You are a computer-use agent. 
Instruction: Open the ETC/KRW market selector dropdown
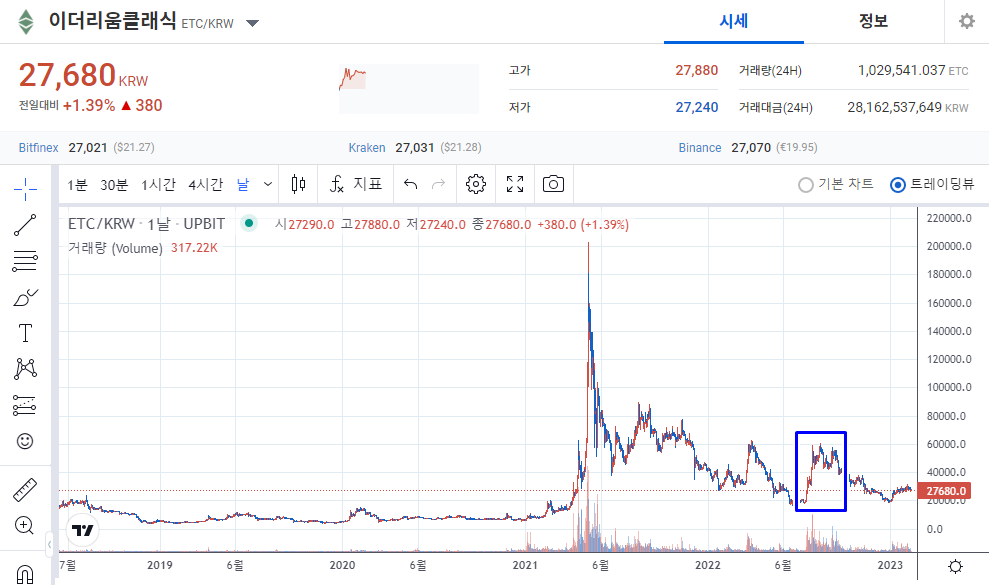click(x=252, y=23)
